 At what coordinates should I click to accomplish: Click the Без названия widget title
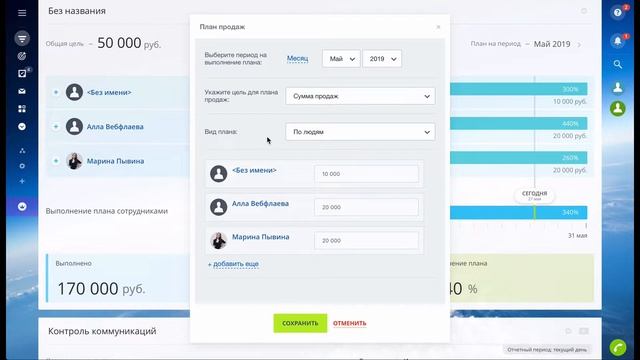coord(77,11)
